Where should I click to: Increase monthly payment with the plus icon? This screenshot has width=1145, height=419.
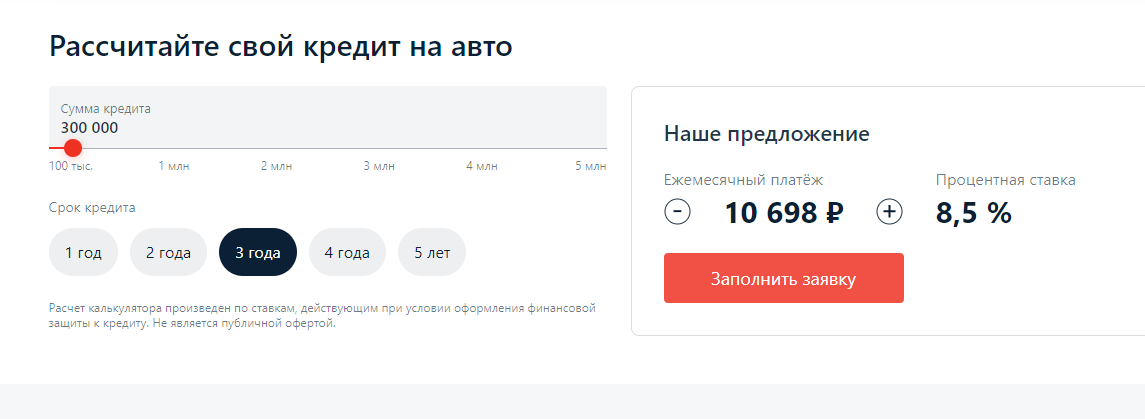889,212
